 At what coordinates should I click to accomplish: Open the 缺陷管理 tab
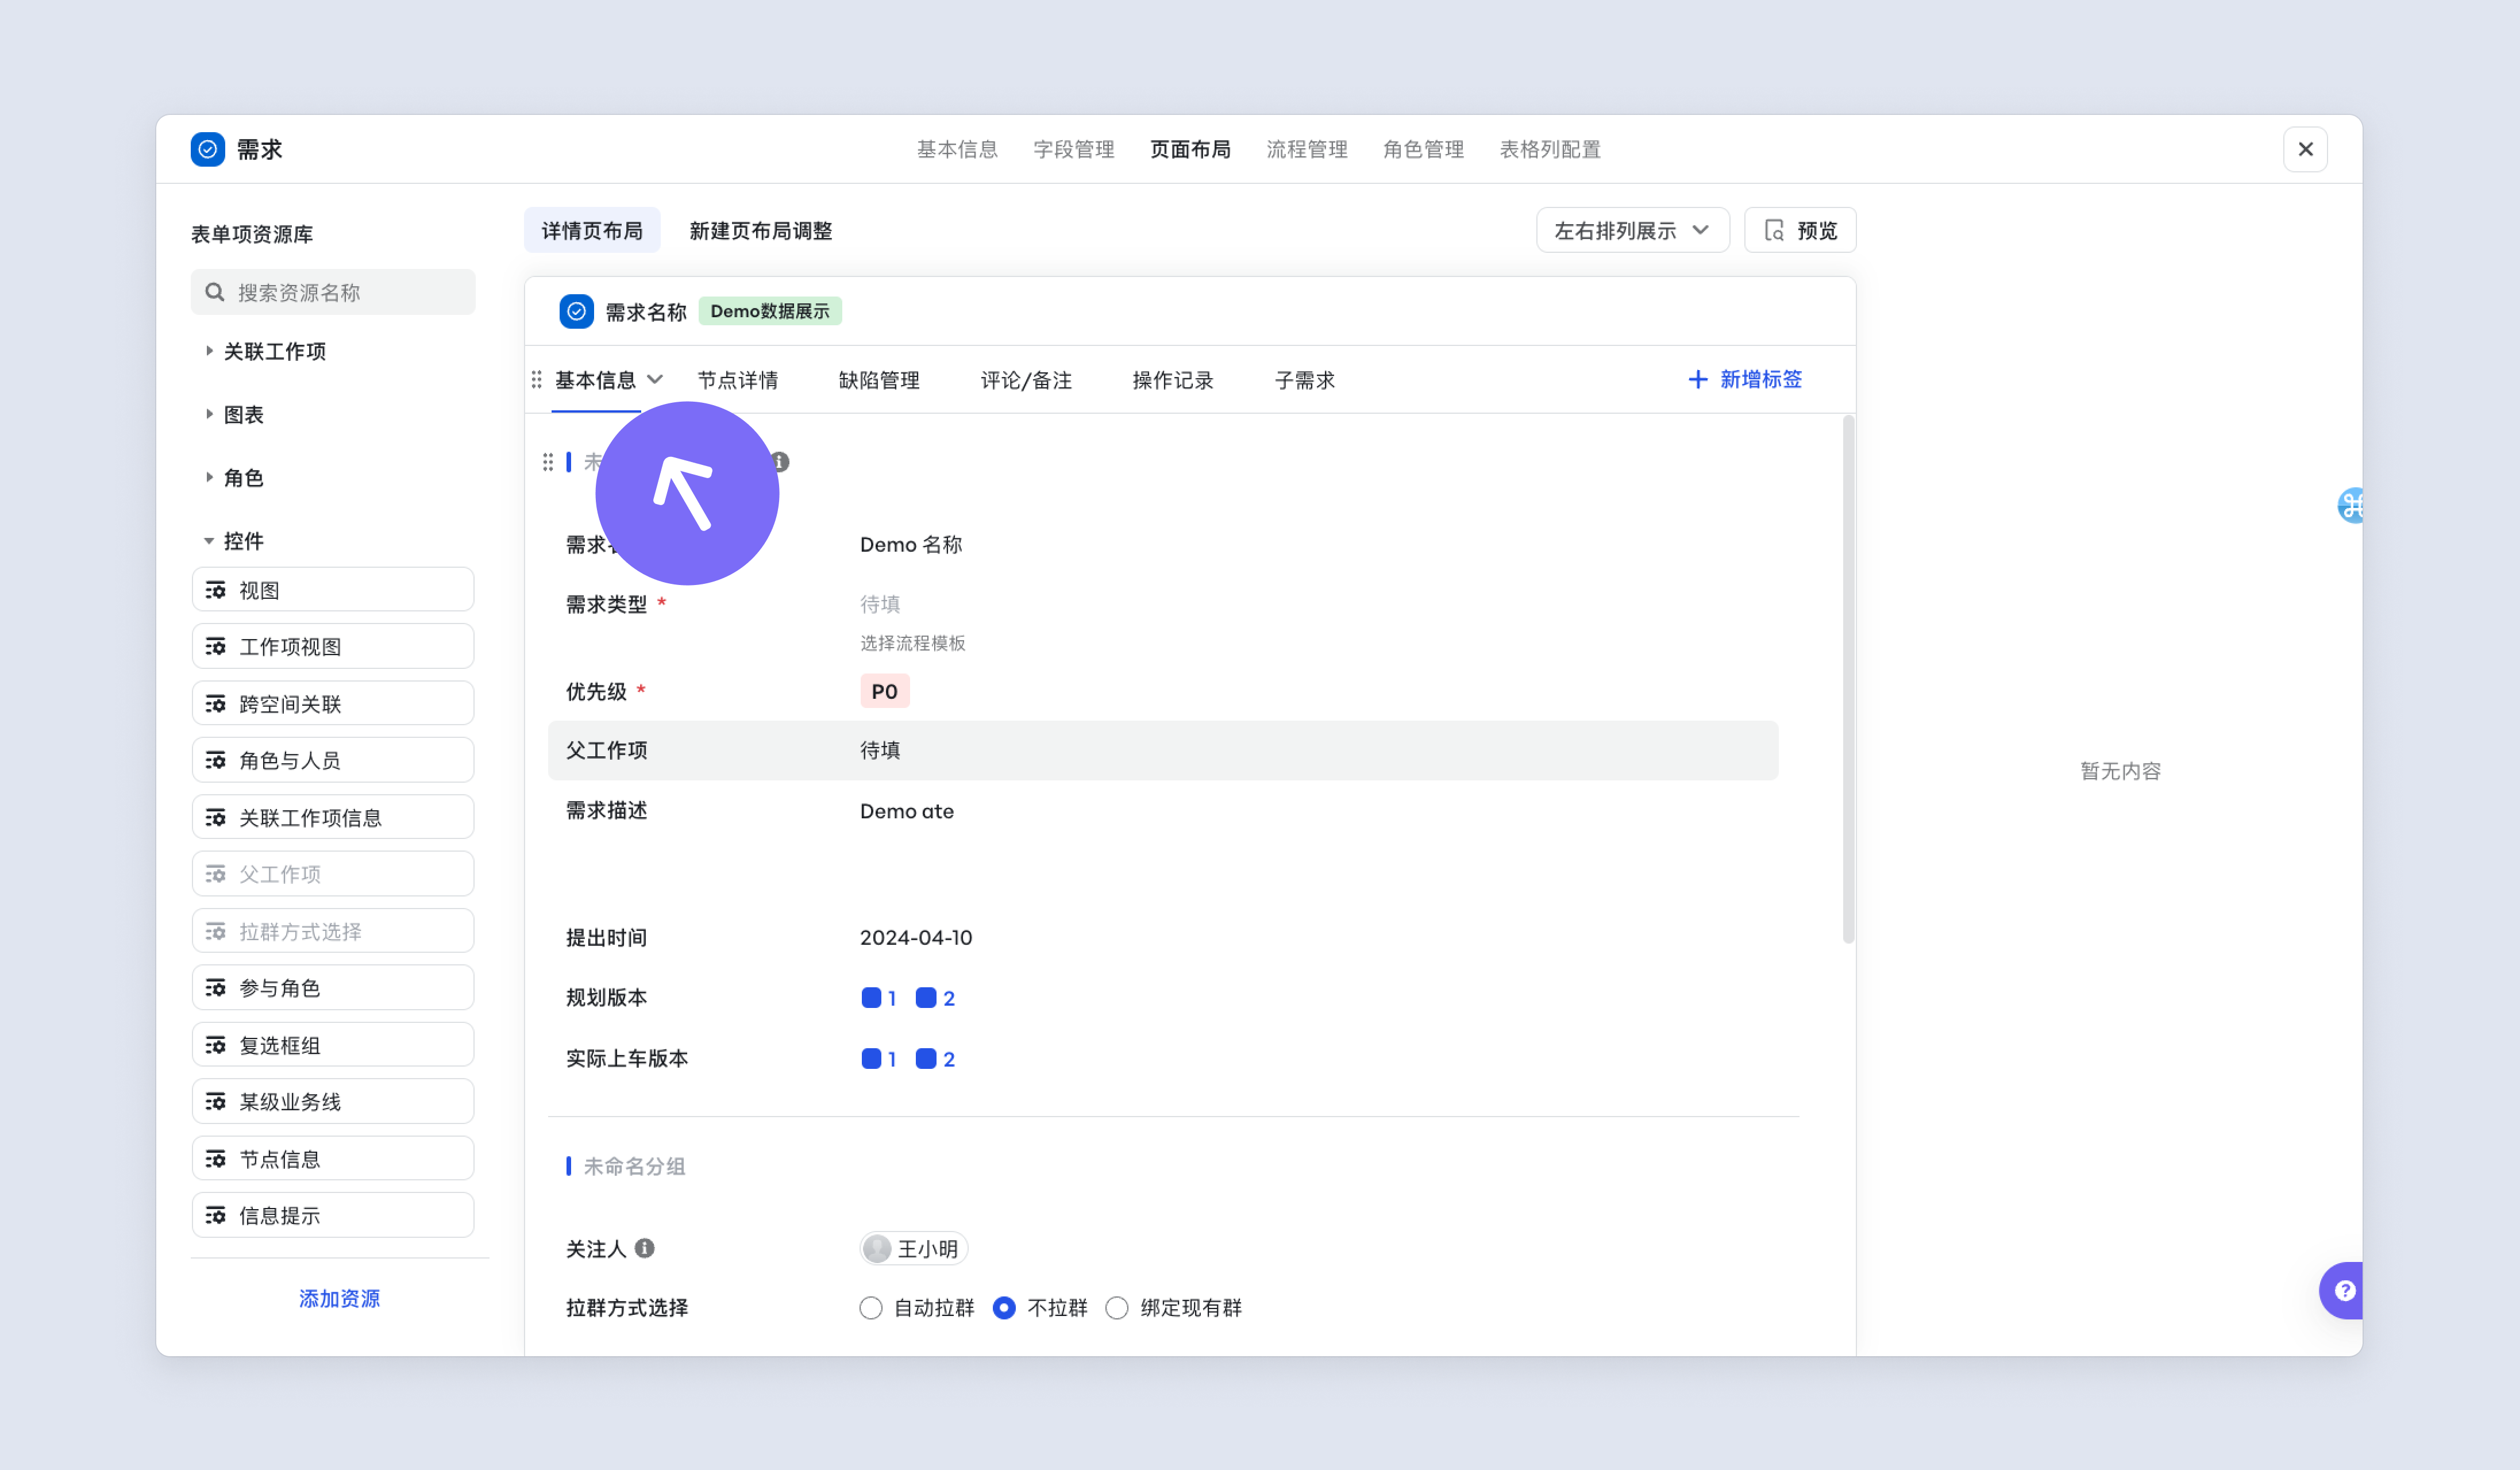[879, 380]
